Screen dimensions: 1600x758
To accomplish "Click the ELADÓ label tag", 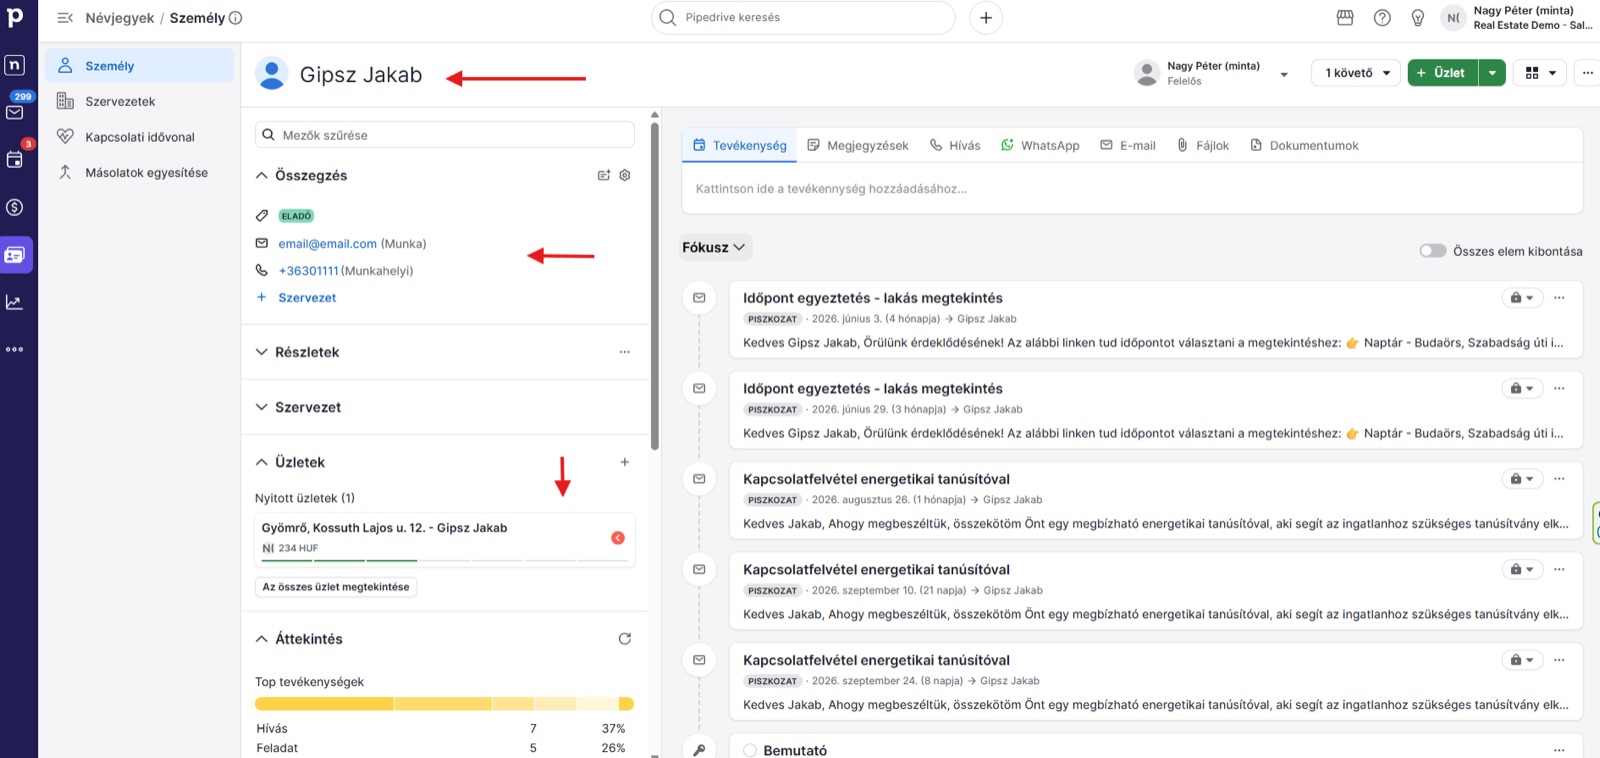I will click(296, 216).
